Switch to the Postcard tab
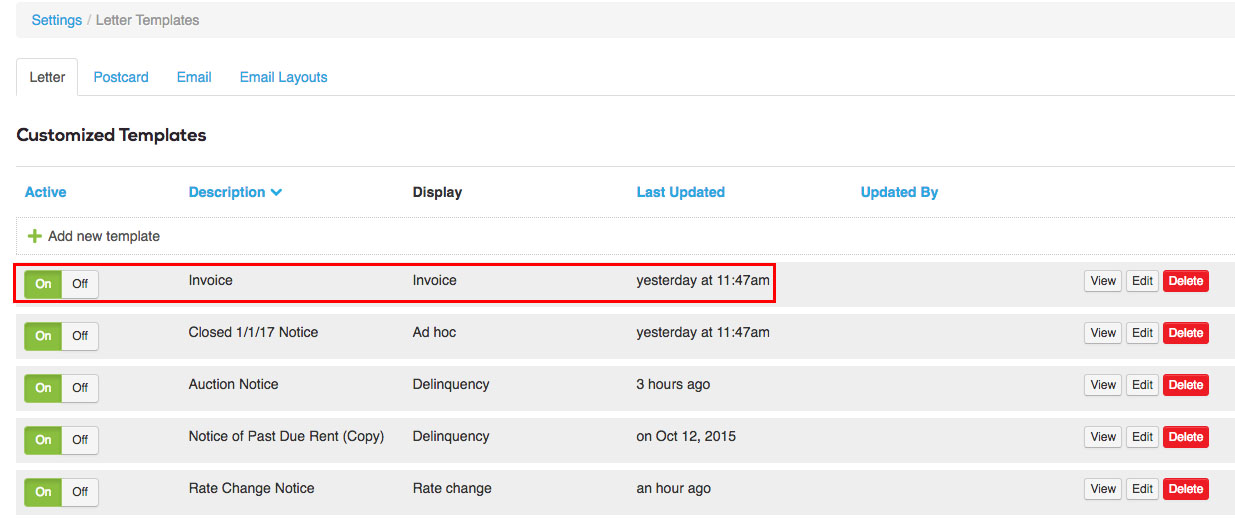This screenshot has height=519, width=1235. pos(121,77)
